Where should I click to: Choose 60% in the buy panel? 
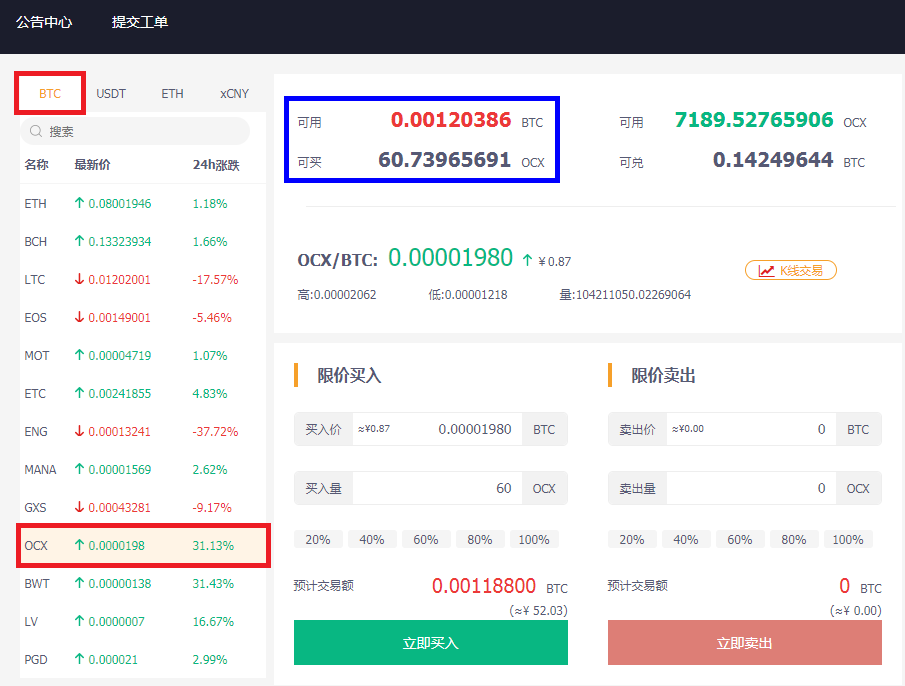[426, 539]
